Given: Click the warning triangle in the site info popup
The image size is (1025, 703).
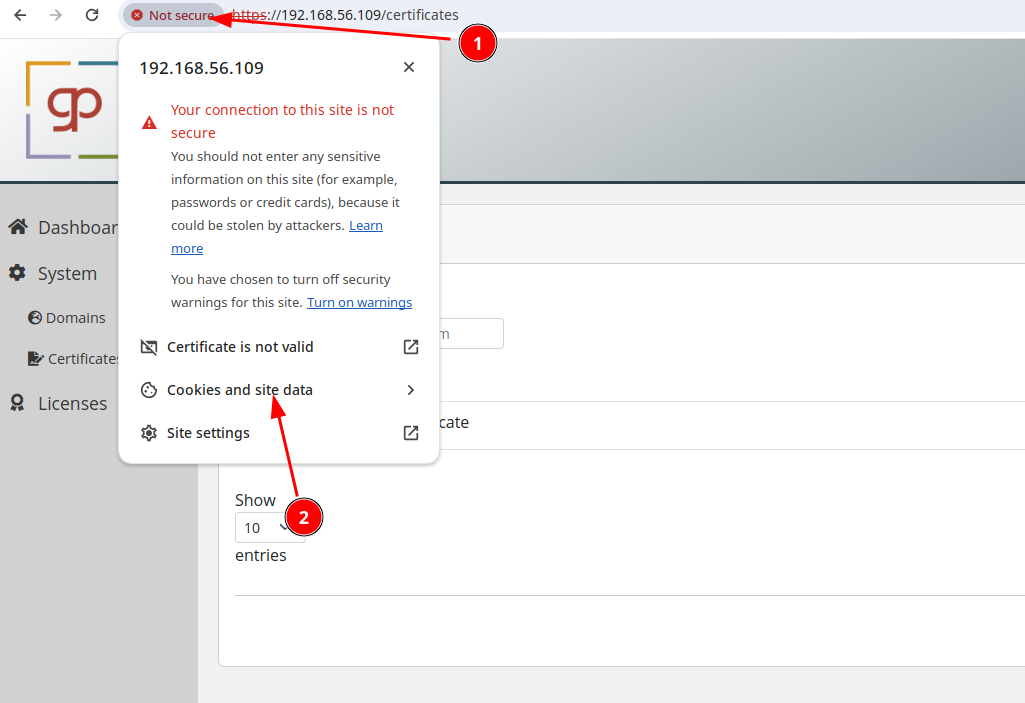Looking at the screenshot, I should [148, 122].
